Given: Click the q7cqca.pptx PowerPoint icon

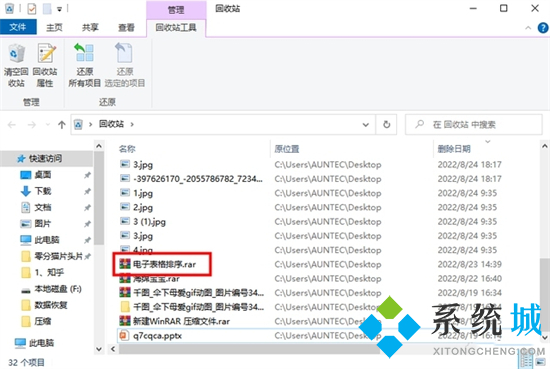Looking at the screenshot, I should coord(124,336).
